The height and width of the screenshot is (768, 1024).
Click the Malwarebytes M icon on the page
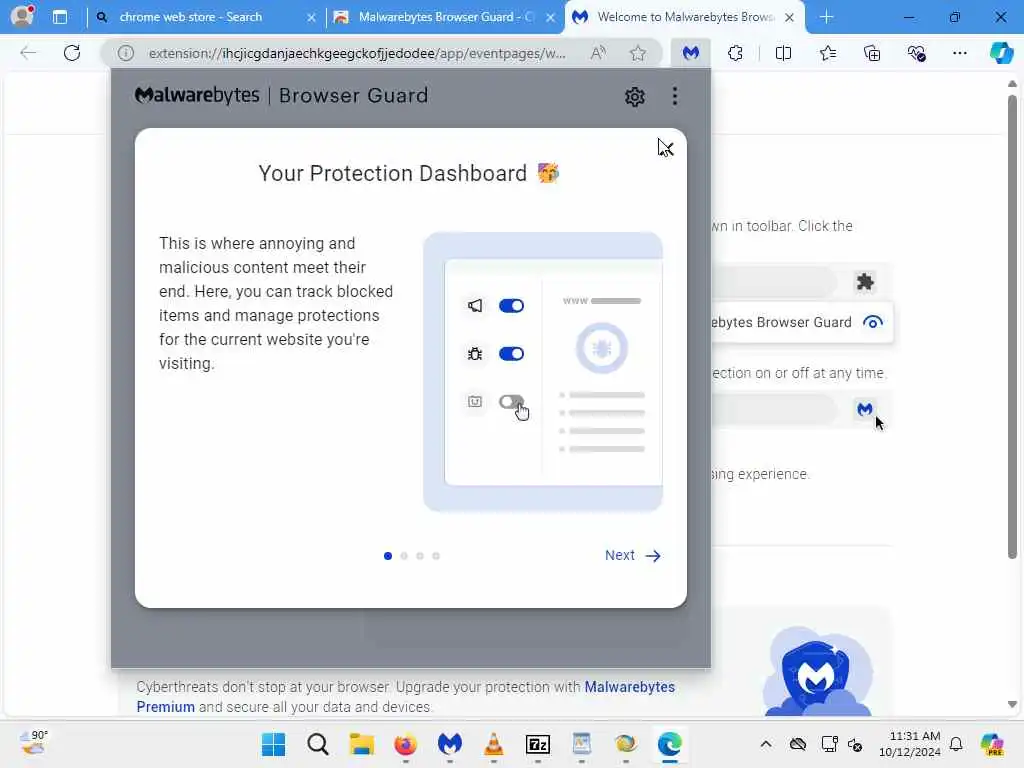865,409
